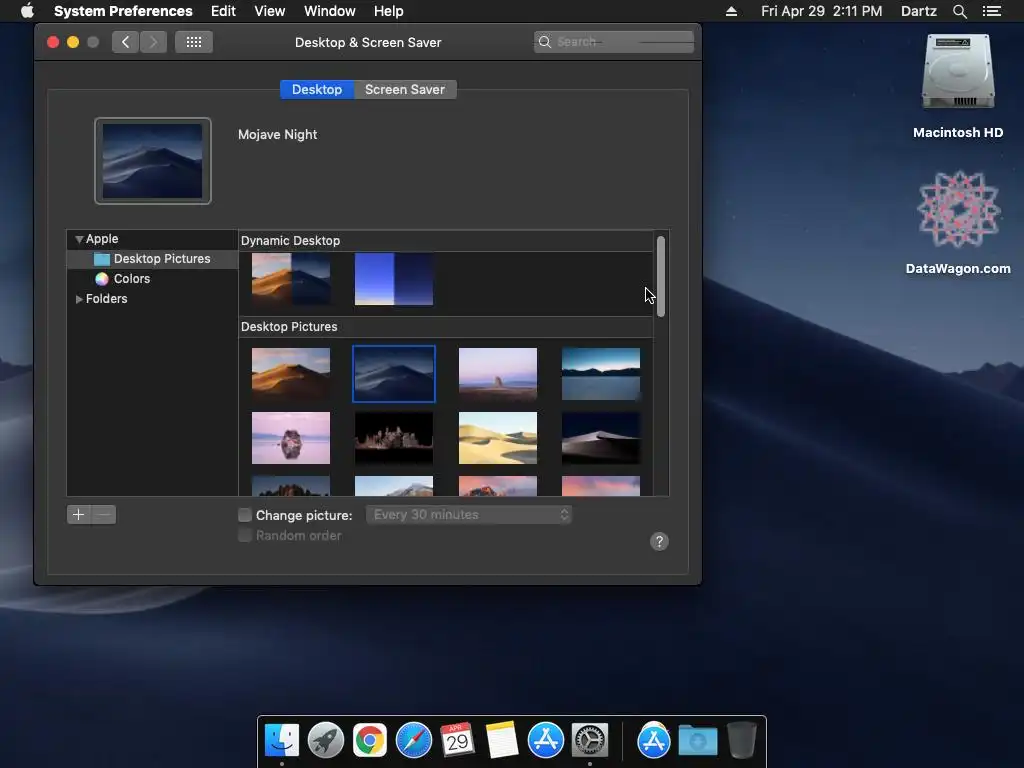Viewport: 1024px width, 768px height.
Task: Collapse the Apple section triangle
Action: coord(79,239)
